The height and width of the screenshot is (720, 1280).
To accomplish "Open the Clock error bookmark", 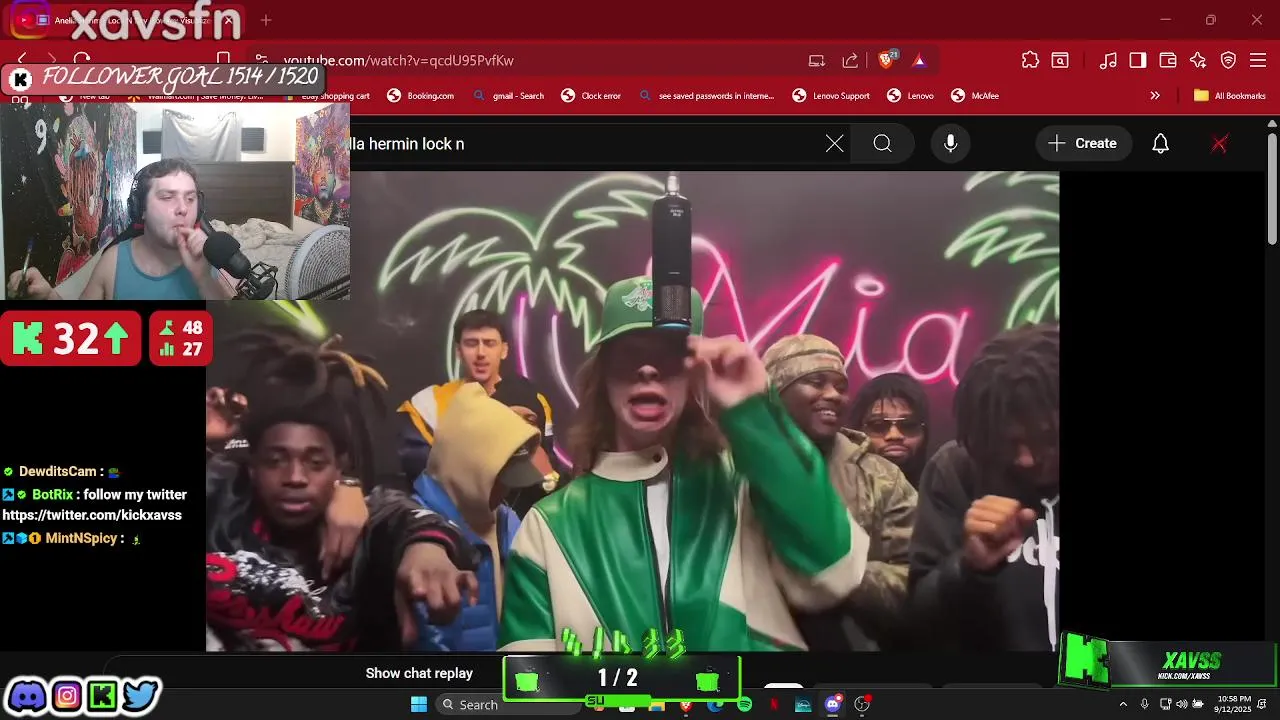I will [591, 96].
